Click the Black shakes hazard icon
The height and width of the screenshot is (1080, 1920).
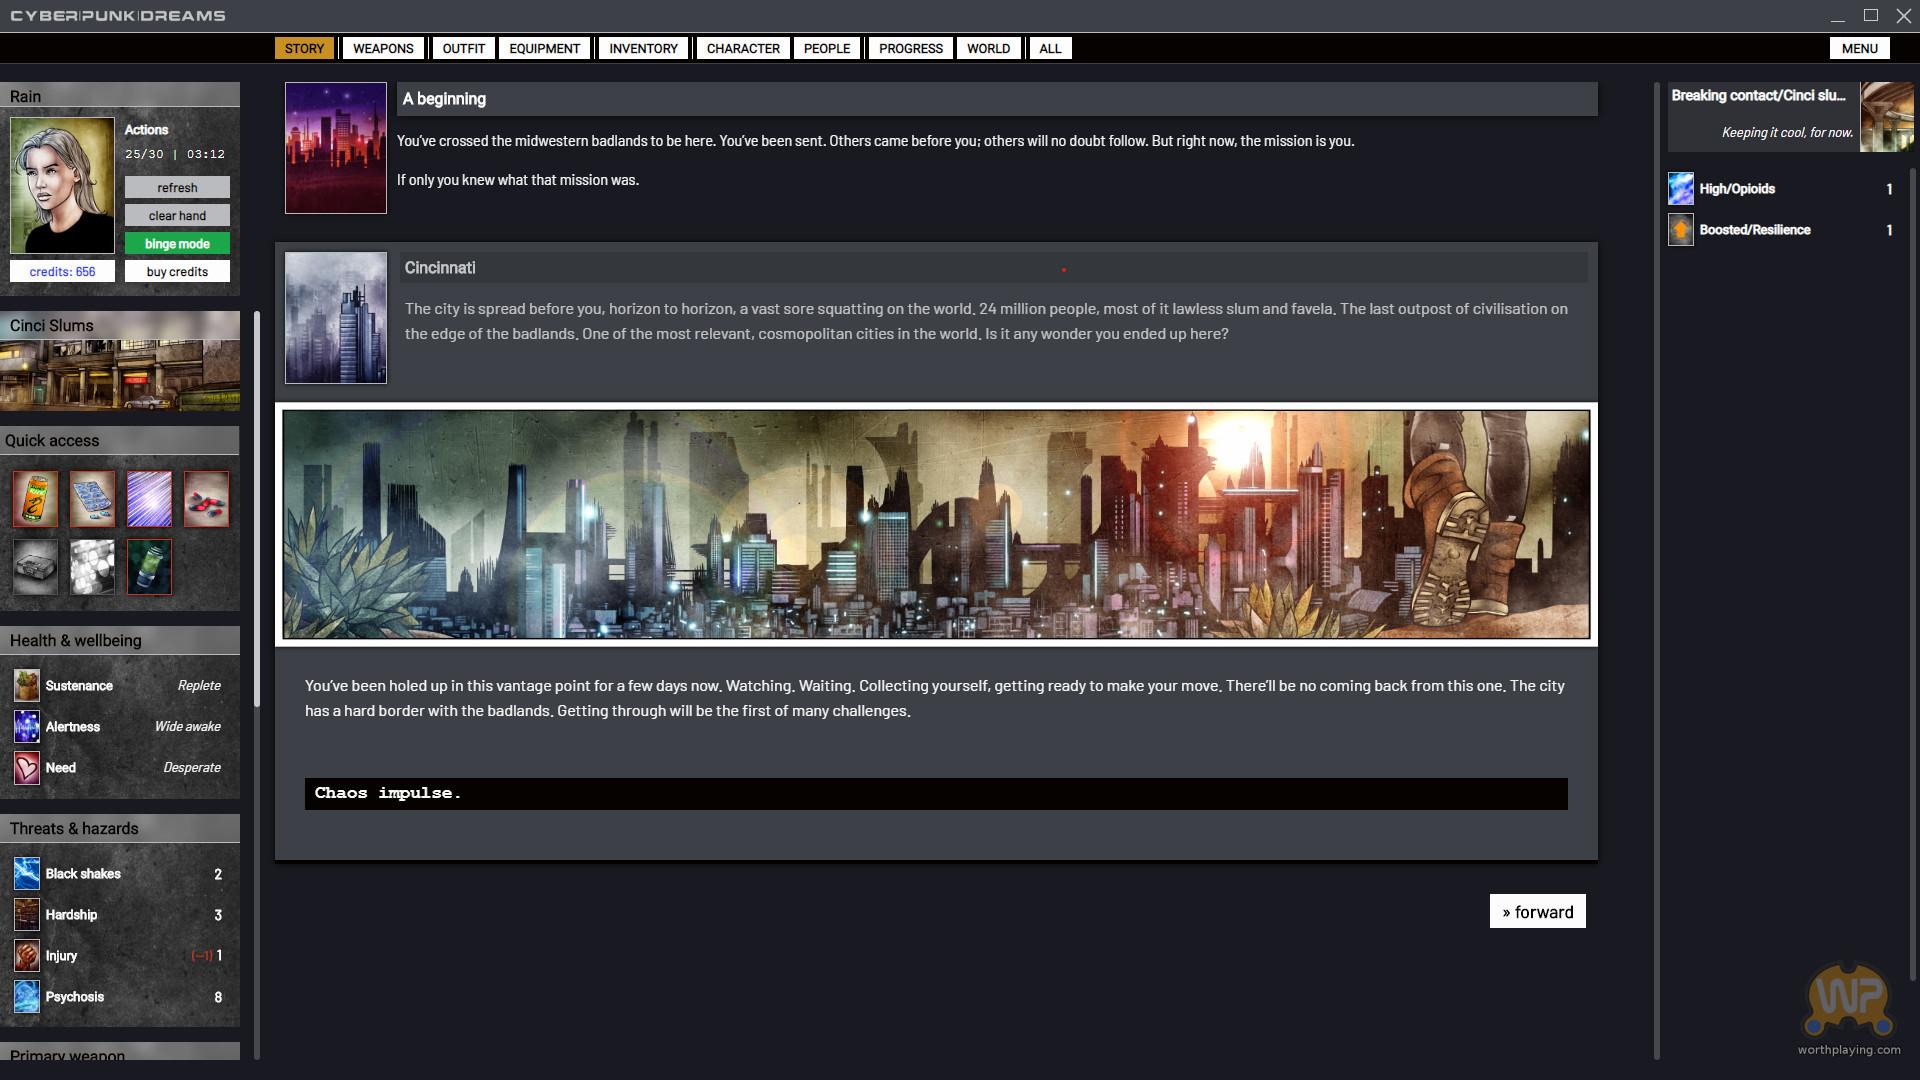(x=27, y=874)
